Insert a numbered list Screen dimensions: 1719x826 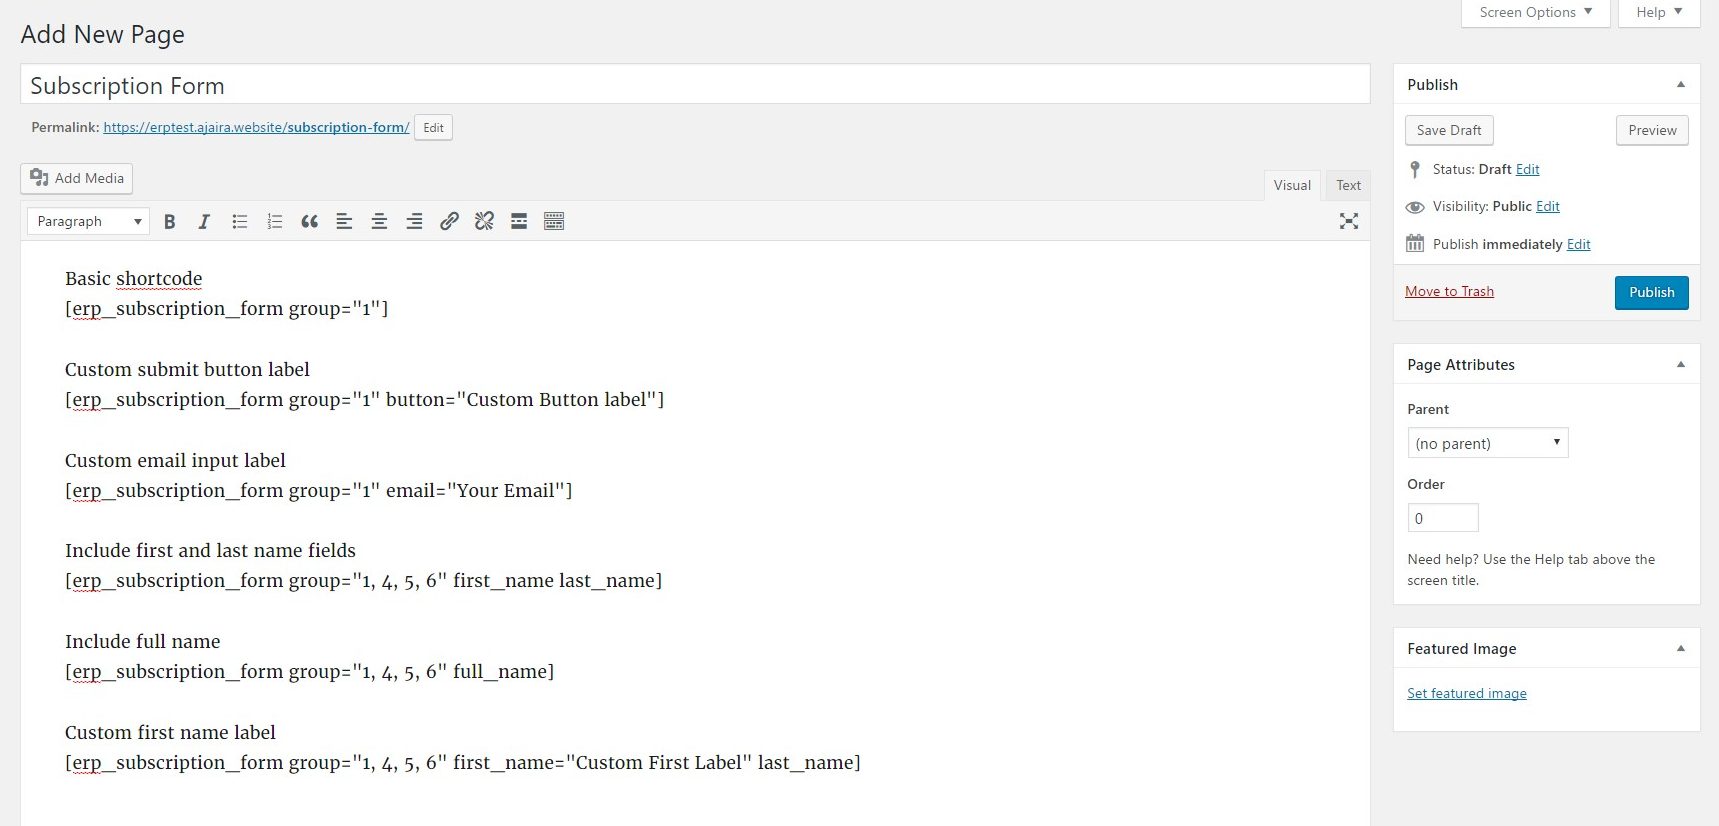click(x=275, y=222)
